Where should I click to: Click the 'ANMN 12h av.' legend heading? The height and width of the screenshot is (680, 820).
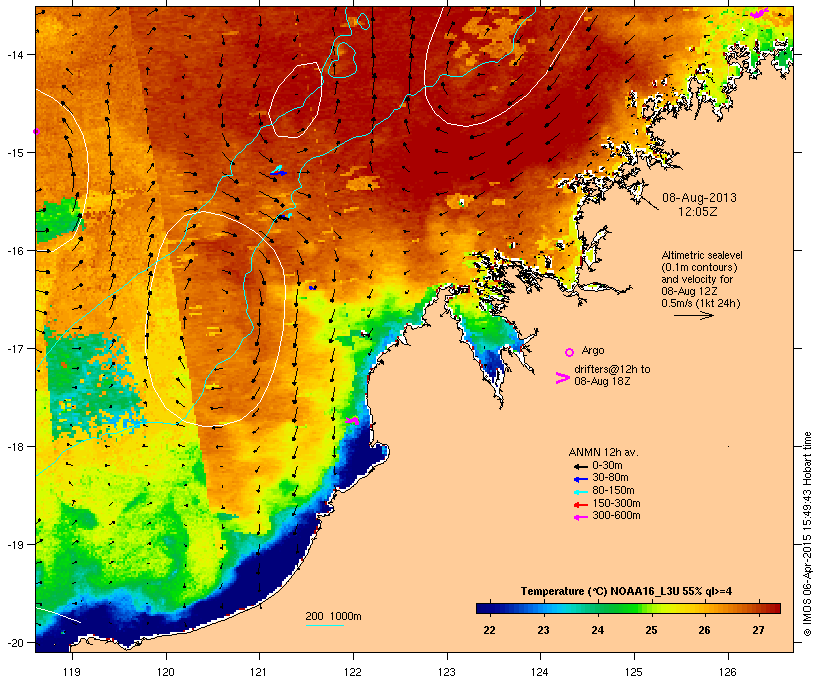[x=603, y=452]
